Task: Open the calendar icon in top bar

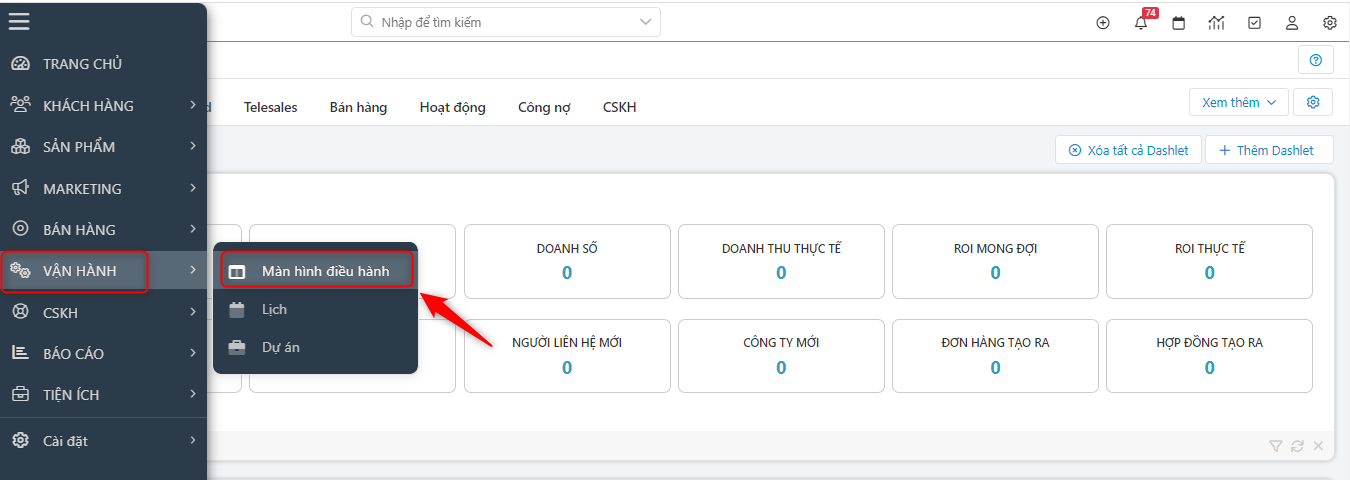Action: (x=1179, y=23)
